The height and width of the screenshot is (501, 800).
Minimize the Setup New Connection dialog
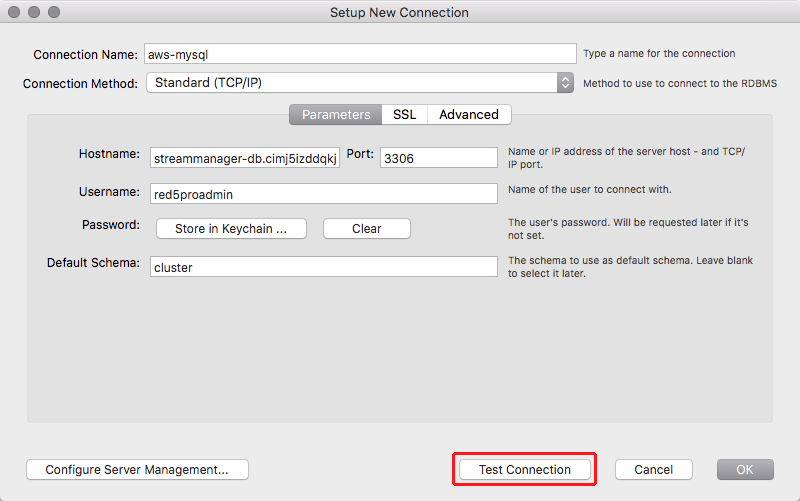point(34,12)
